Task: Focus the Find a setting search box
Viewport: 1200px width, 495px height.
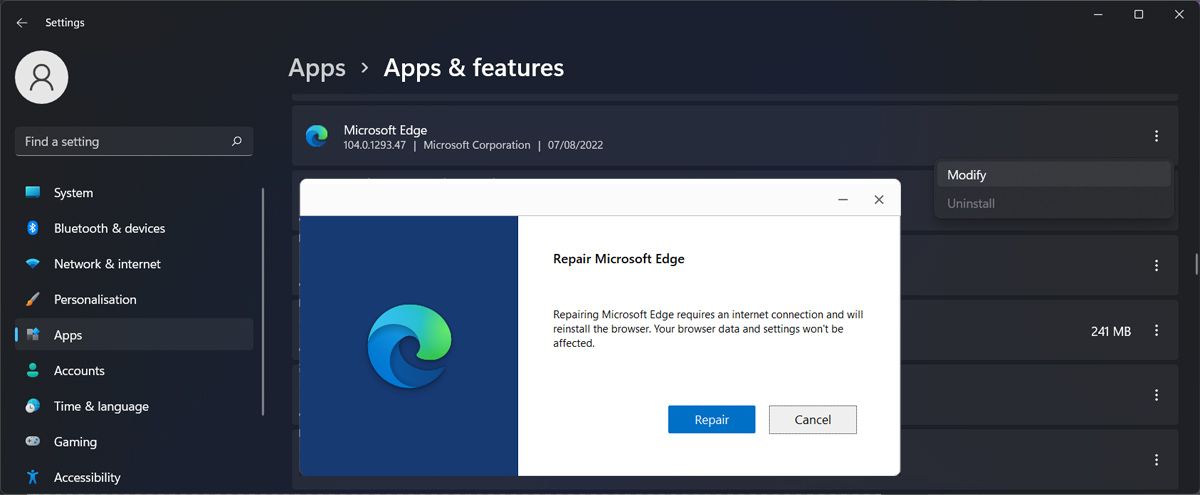Action: [x=134, y=142]
